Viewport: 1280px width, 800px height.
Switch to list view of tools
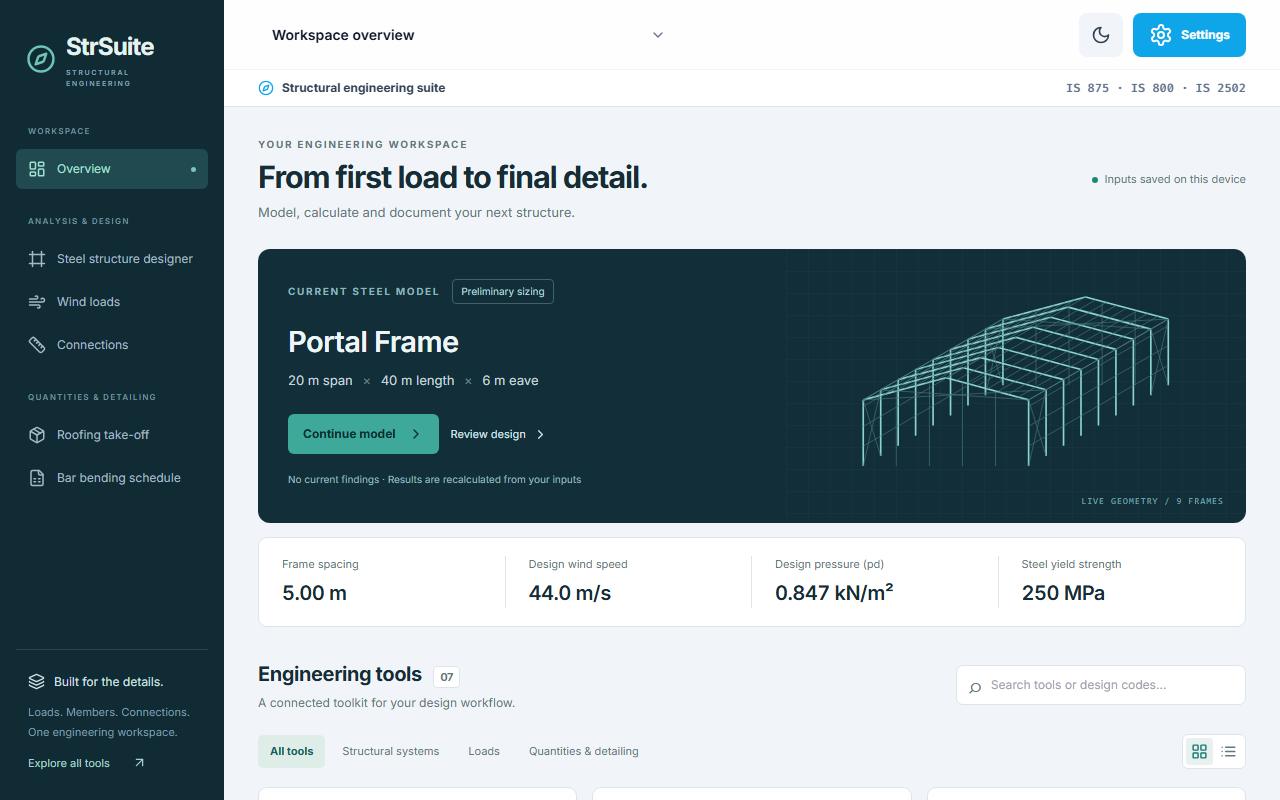point(1228,751)
